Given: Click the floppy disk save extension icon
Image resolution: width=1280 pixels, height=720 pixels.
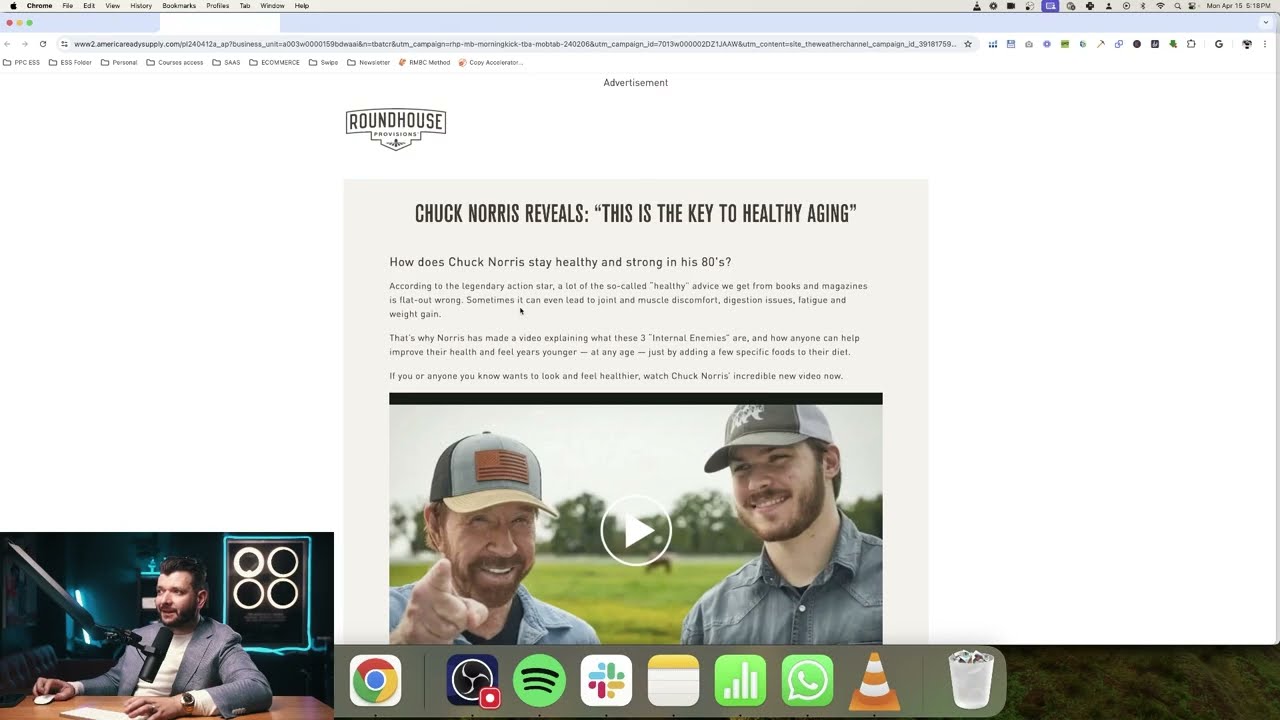Looking at the screenshot, I should 1011,44.
